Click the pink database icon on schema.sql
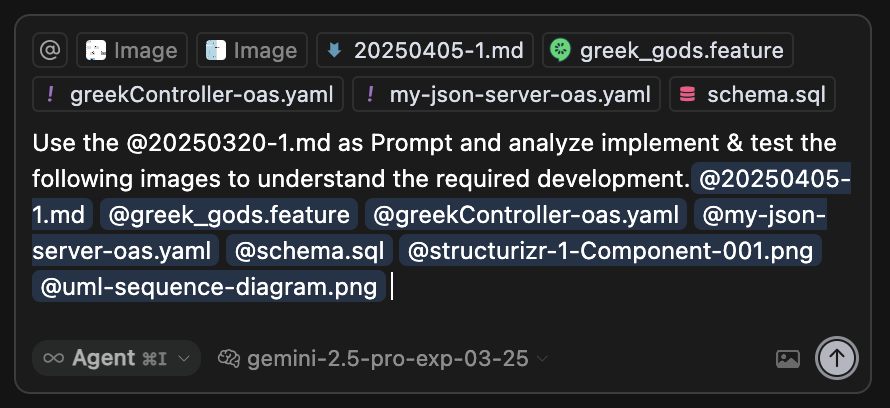The image size is (890, 408). 687,94
